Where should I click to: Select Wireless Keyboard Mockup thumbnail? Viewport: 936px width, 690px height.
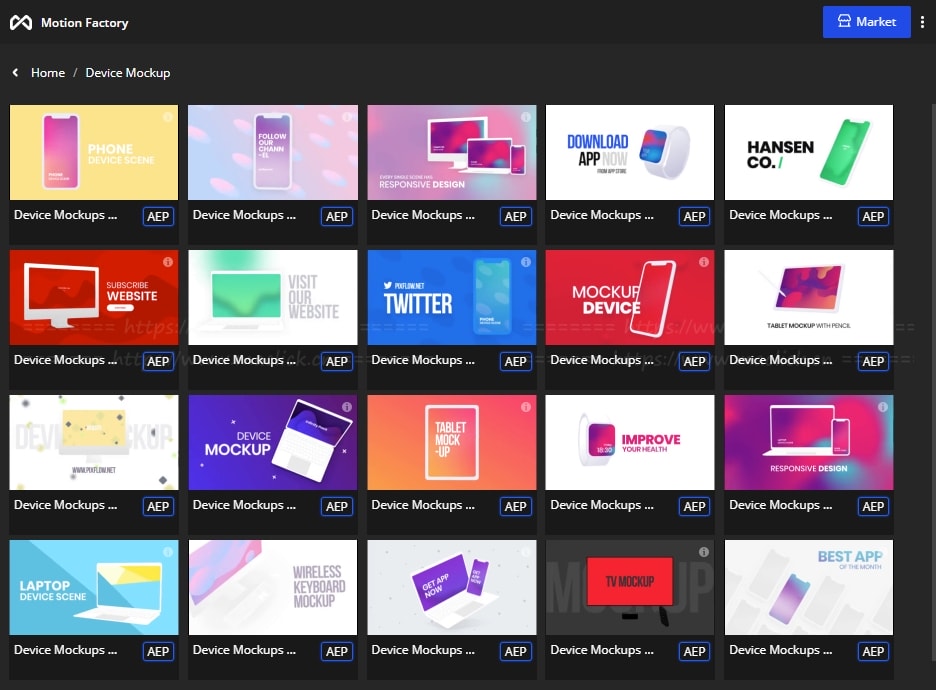point(272,587)
